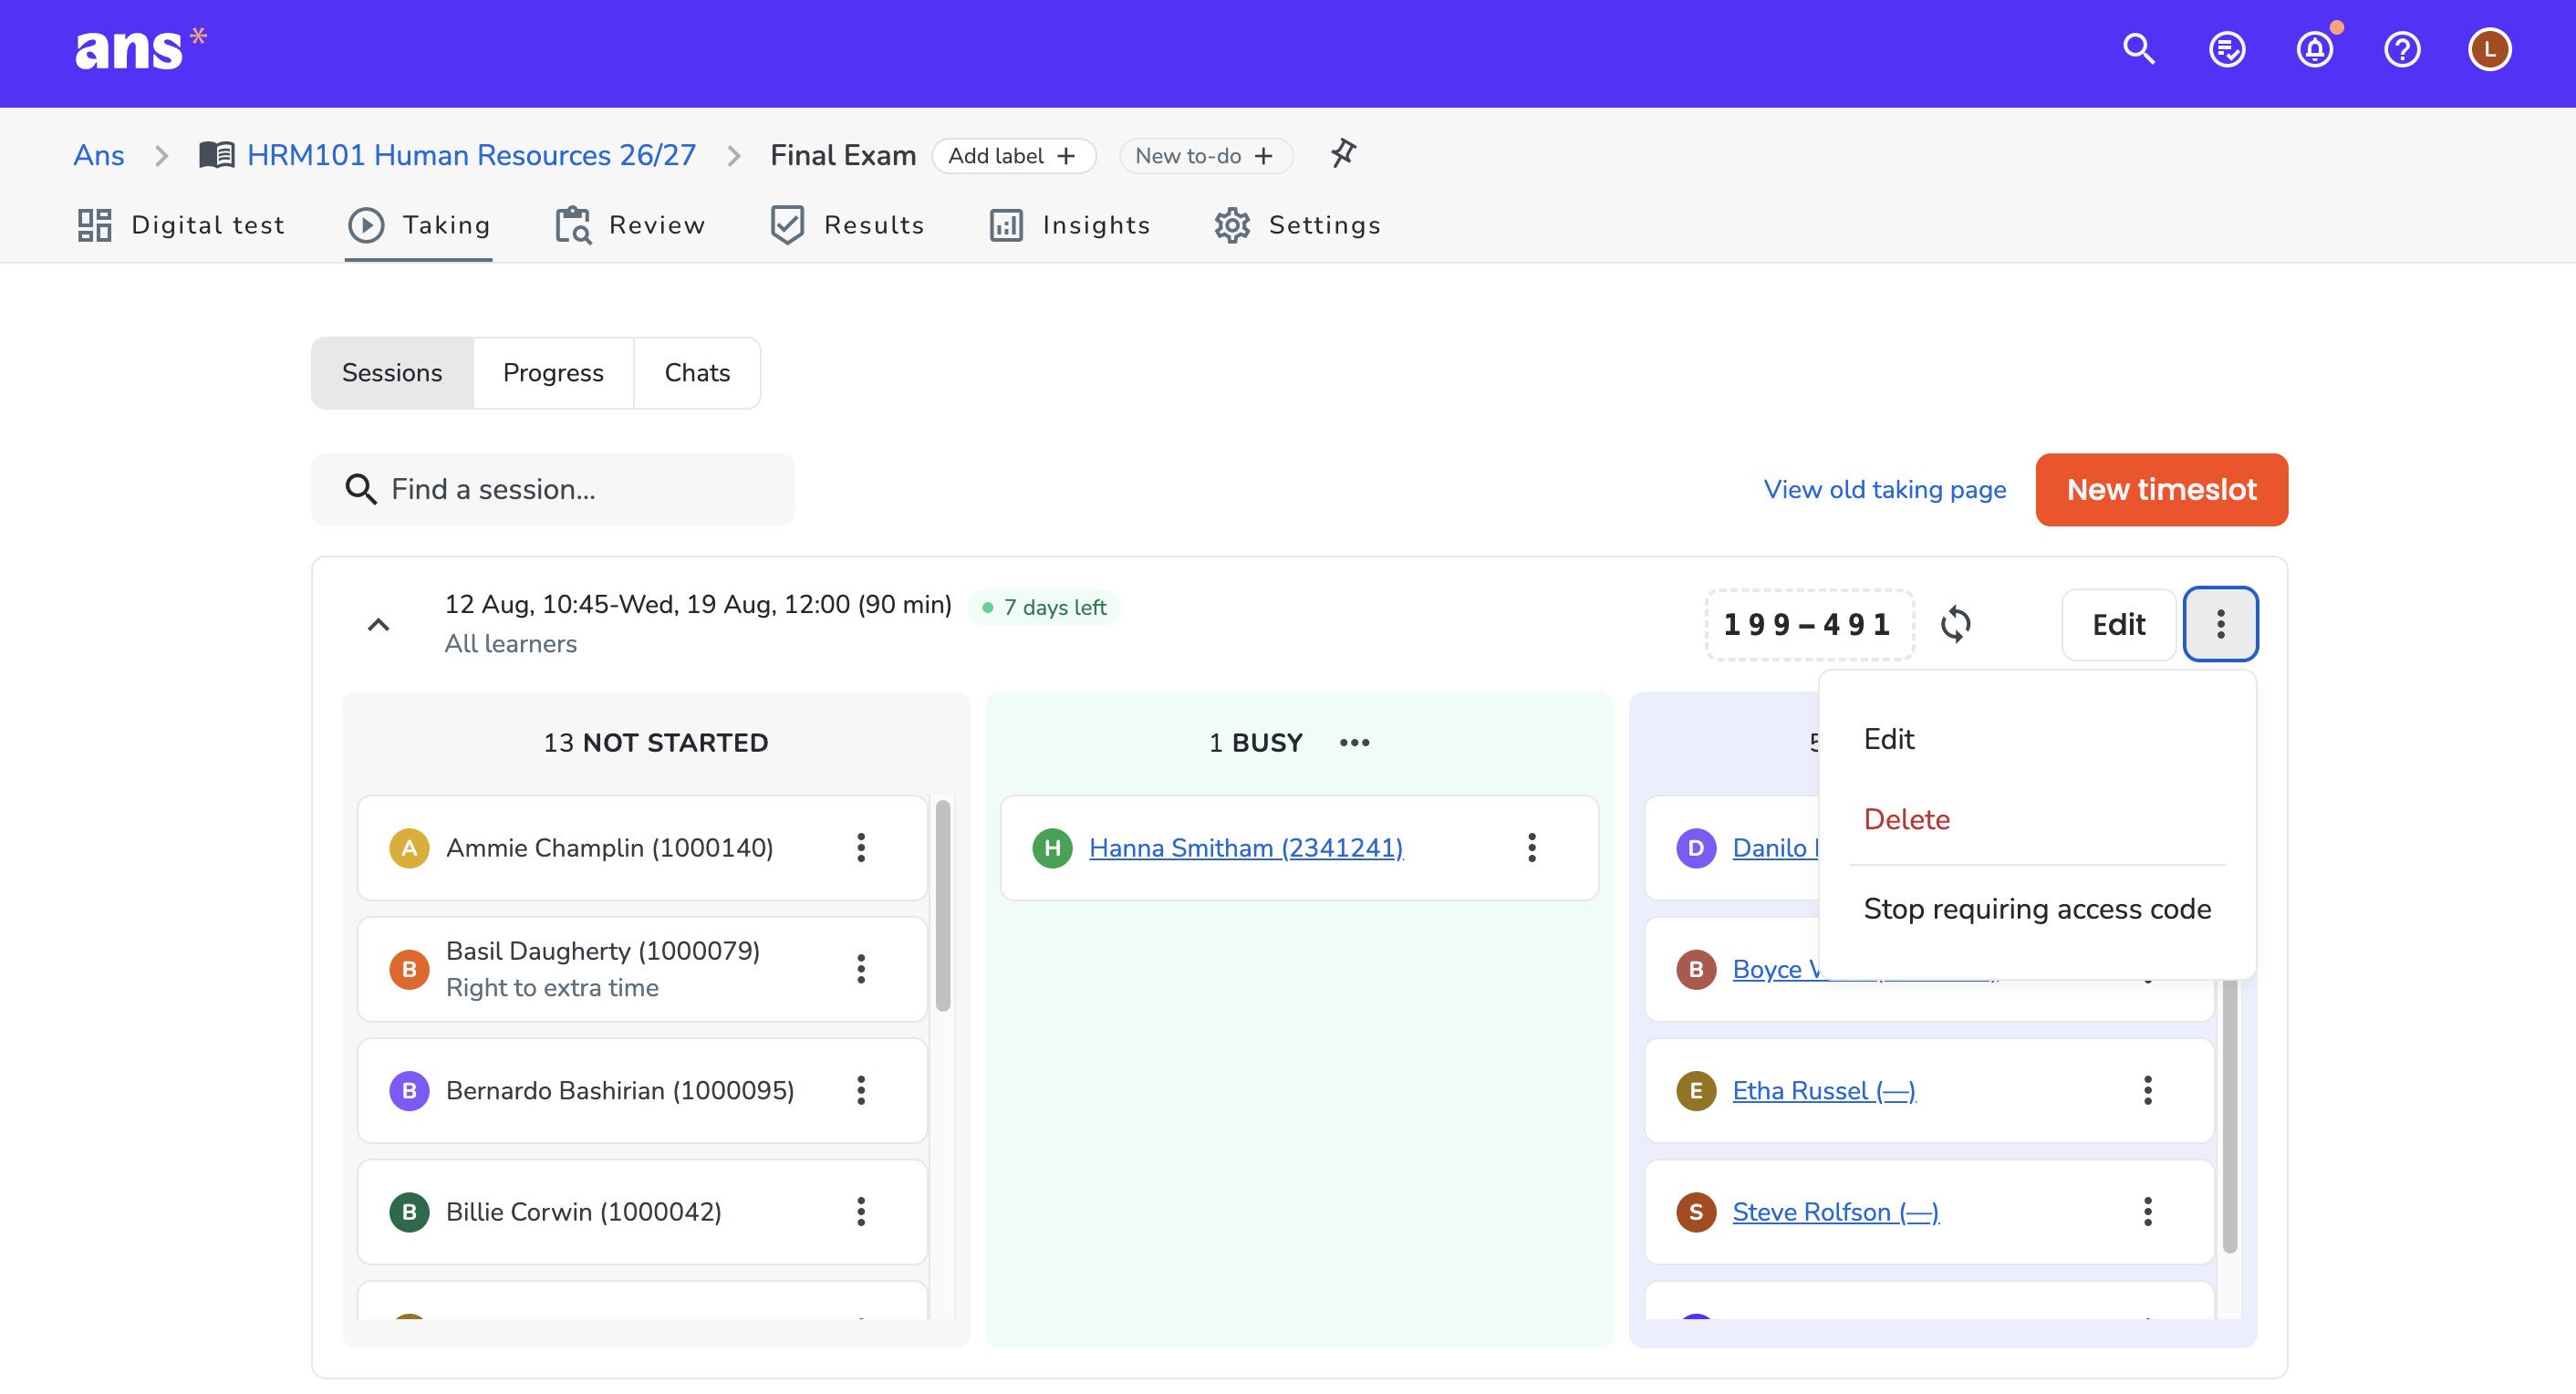This screenshot has height=1394, width=2576.
Task: Open the notifications bell
Action: (x=2315, y=49)
